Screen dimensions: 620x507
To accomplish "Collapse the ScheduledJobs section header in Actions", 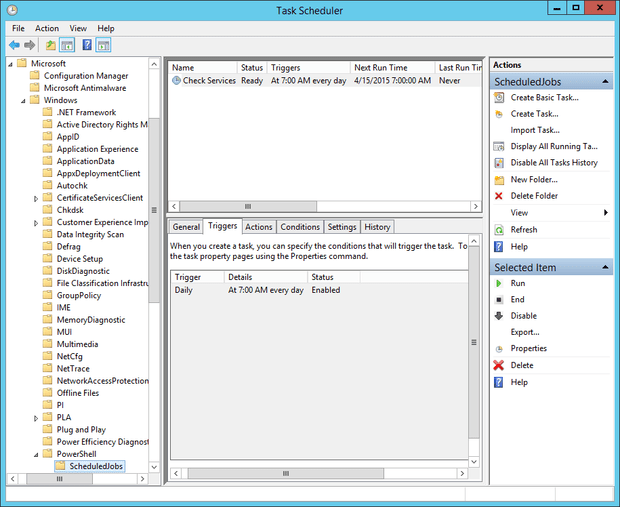I will [x=605, y=82].
